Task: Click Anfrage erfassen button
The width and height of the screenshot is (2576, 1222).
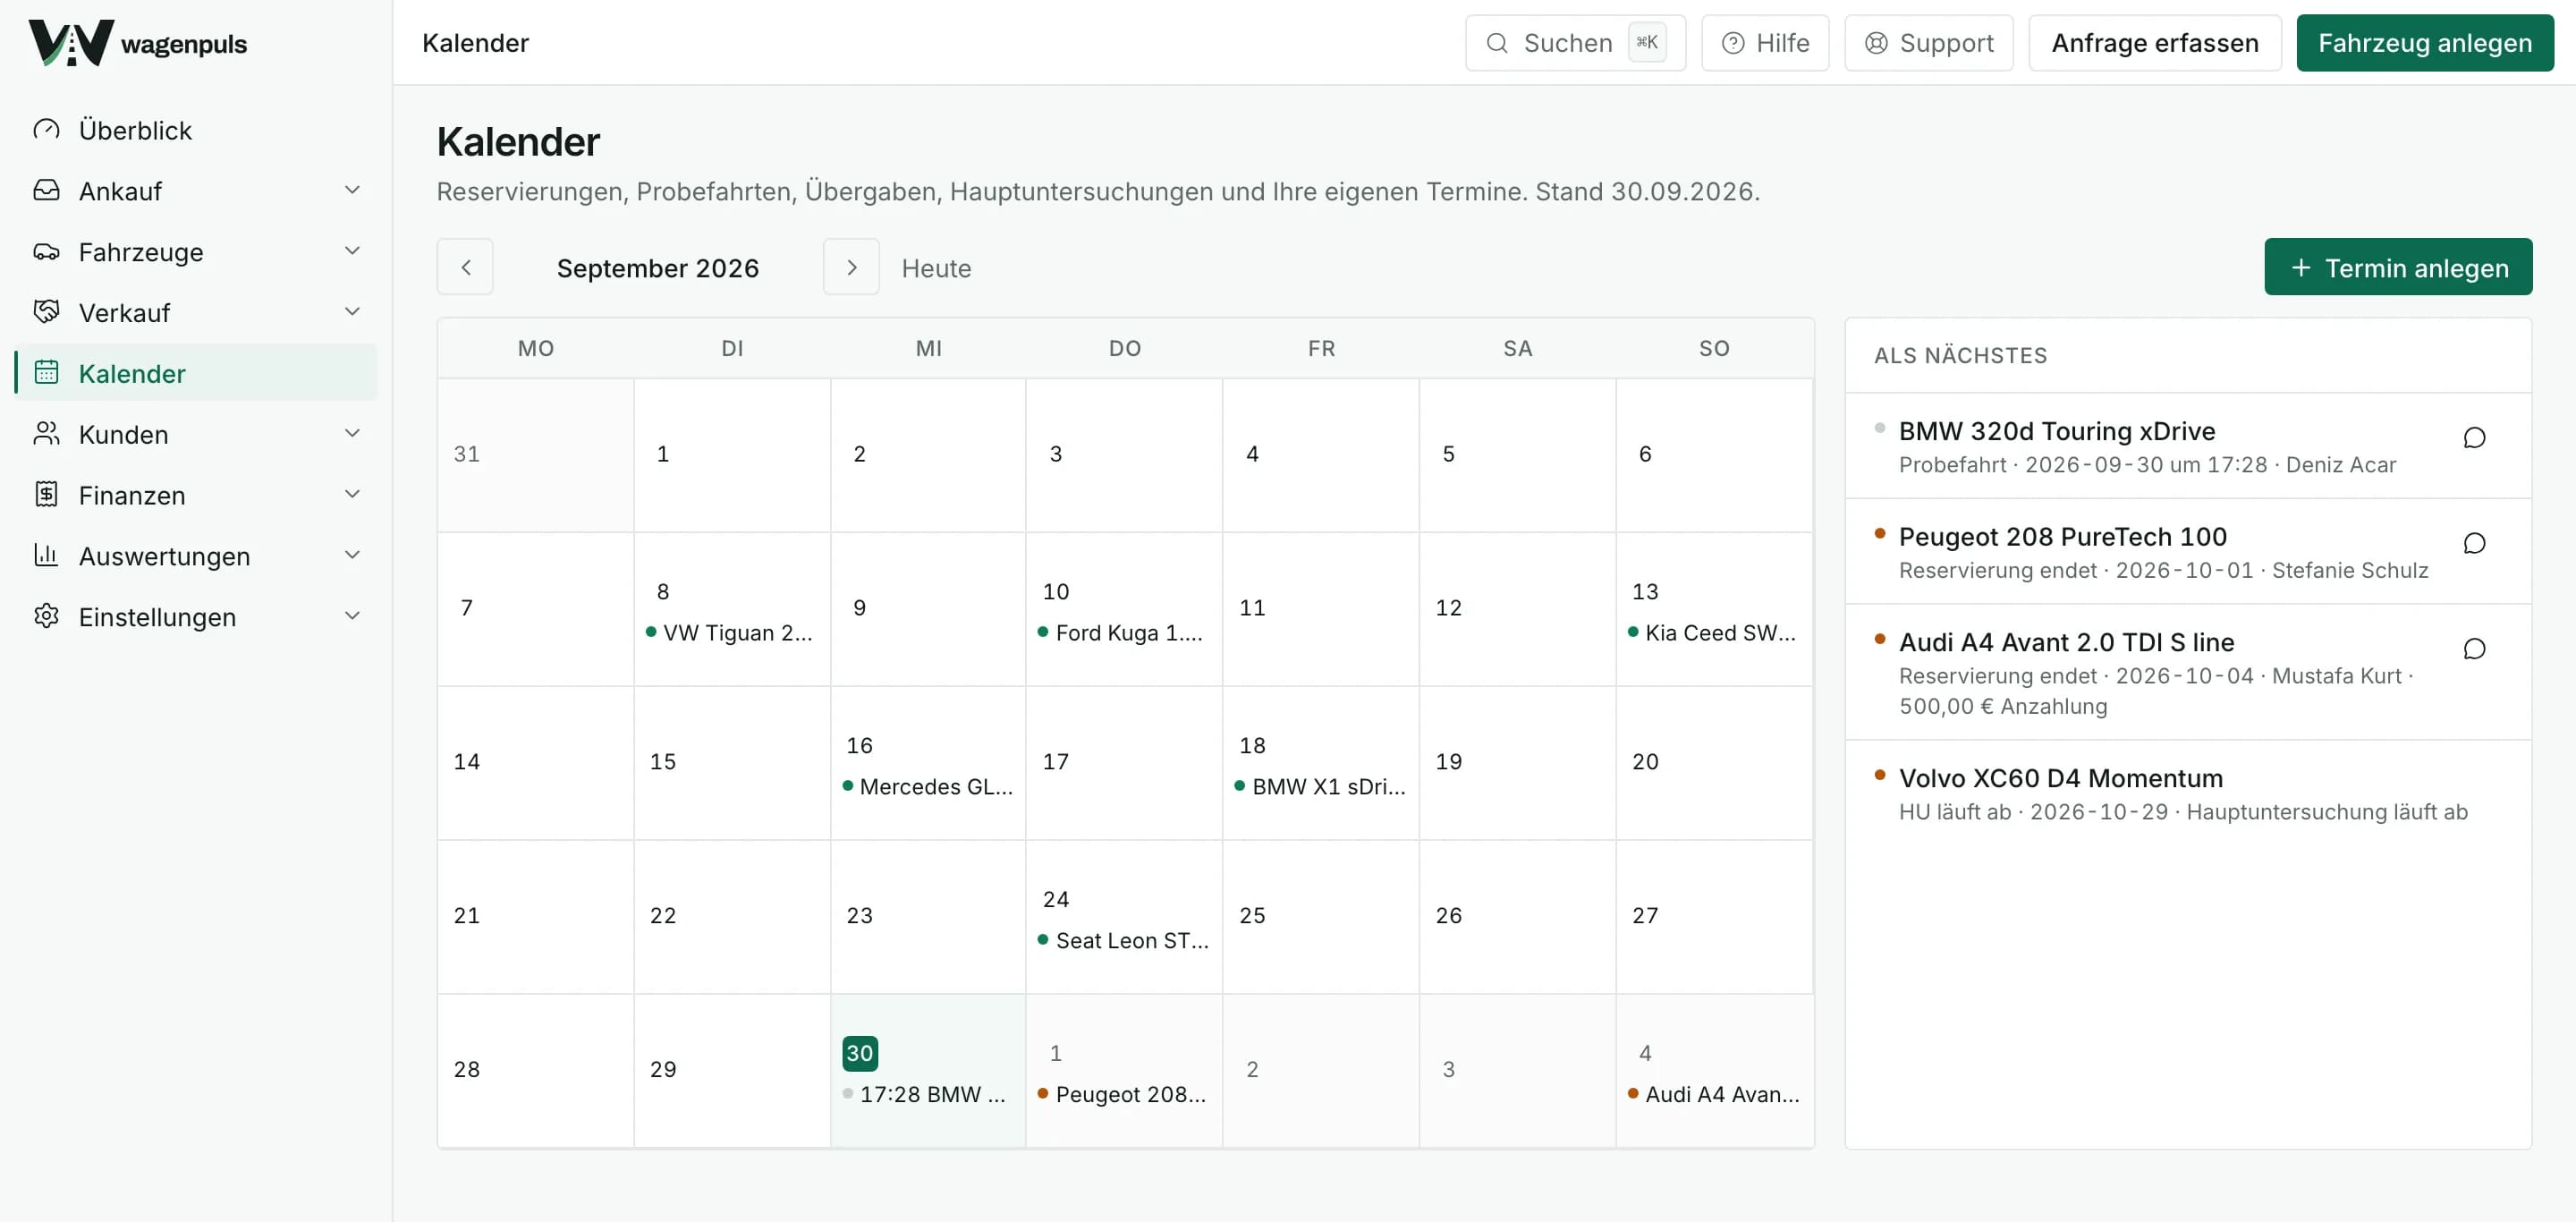Action: coord(2155,43)
